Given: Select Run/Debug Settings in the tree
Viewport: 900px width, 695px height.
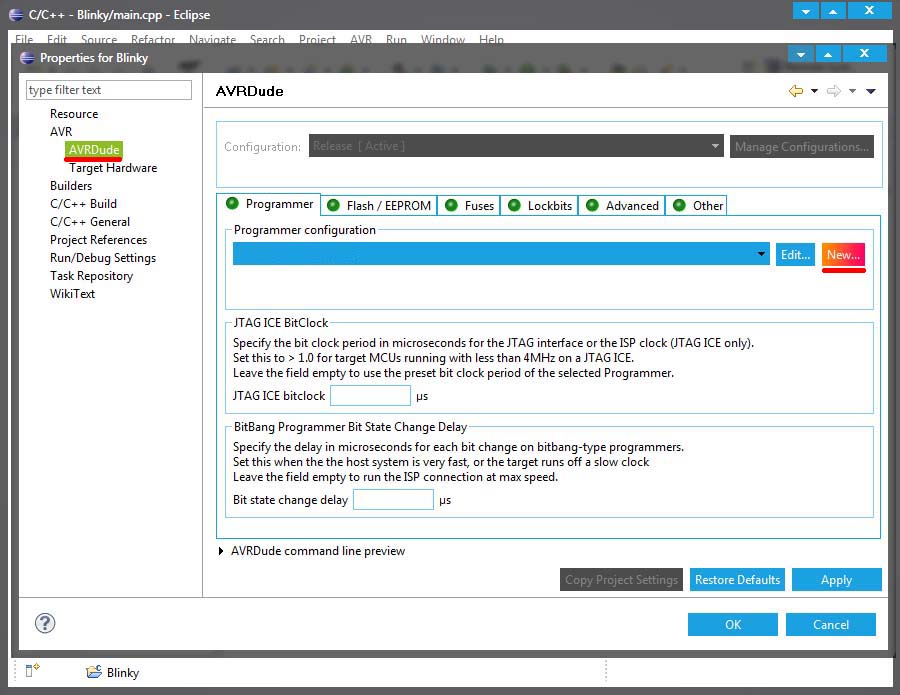Looking at the screenshot, I should pyautogui.click(x=103, y=258).
